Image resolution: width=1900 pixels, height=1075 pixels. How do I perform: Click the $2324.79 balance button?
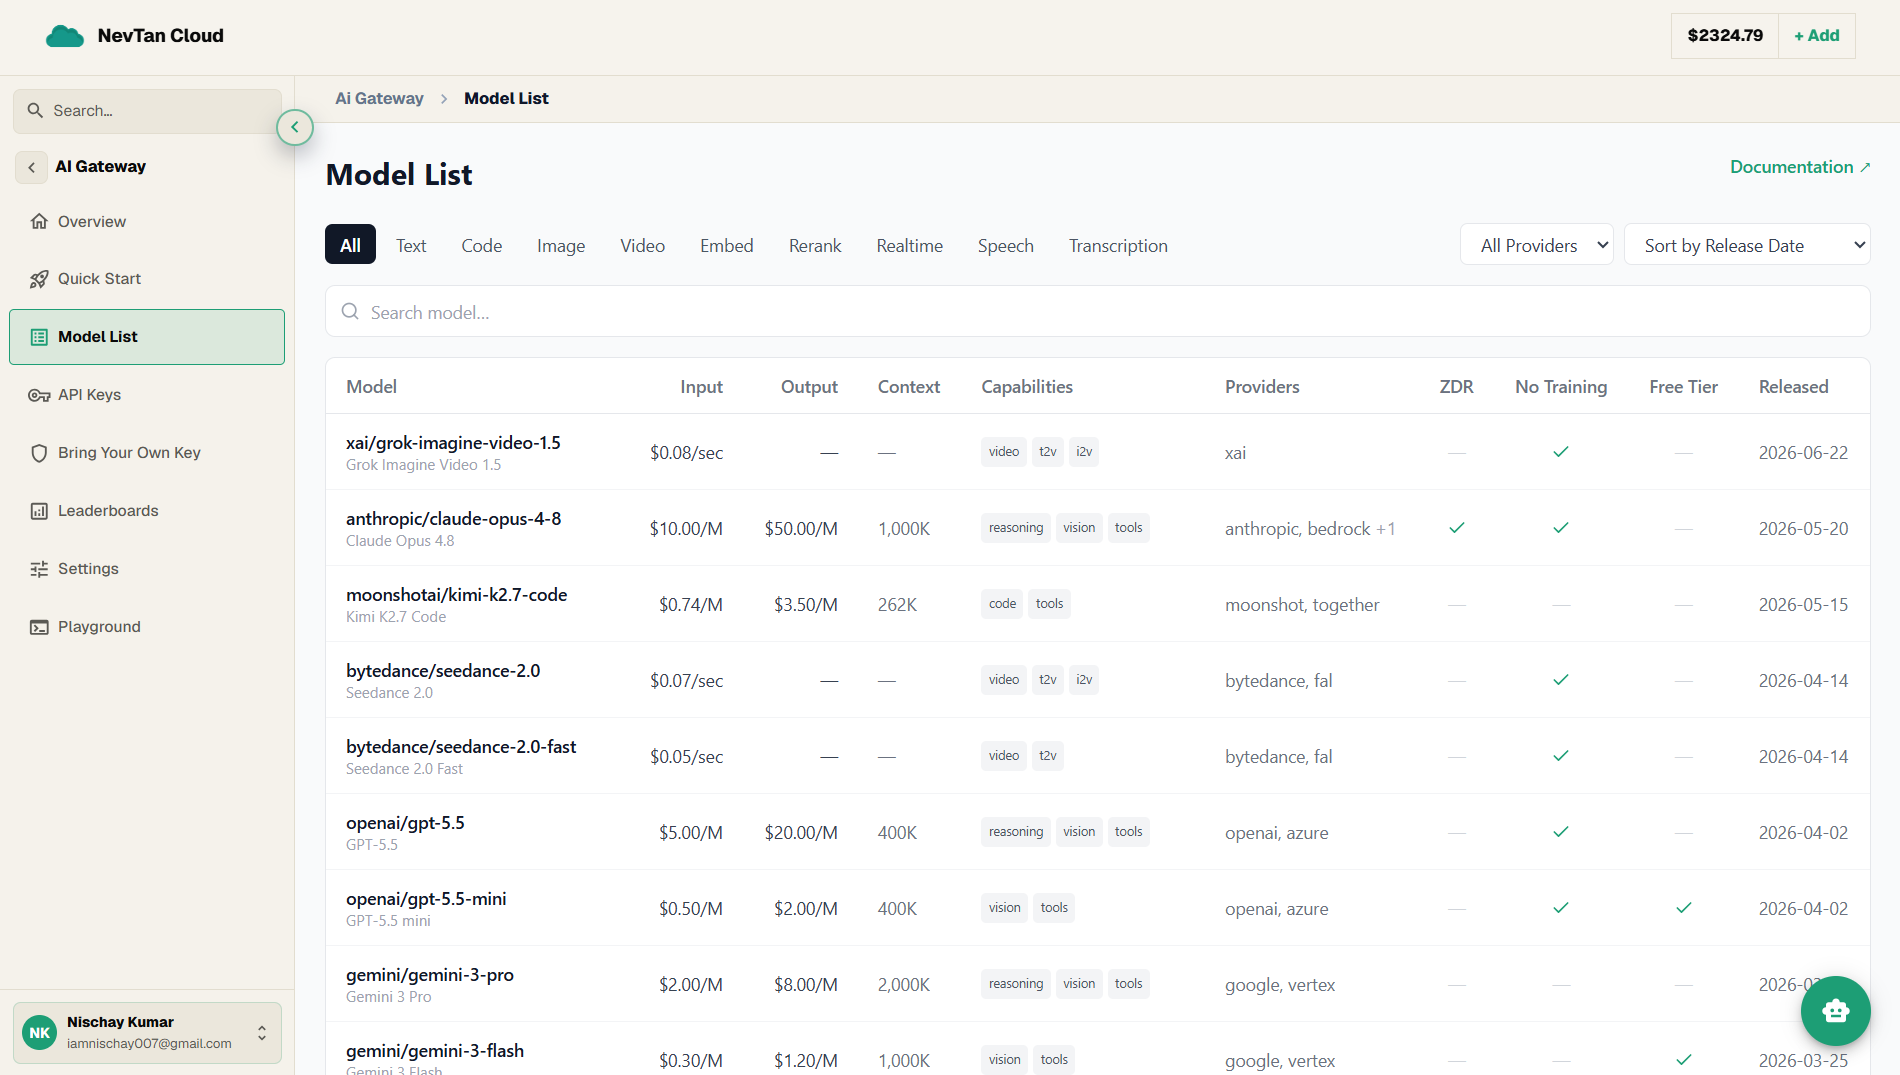[1725, 36]
